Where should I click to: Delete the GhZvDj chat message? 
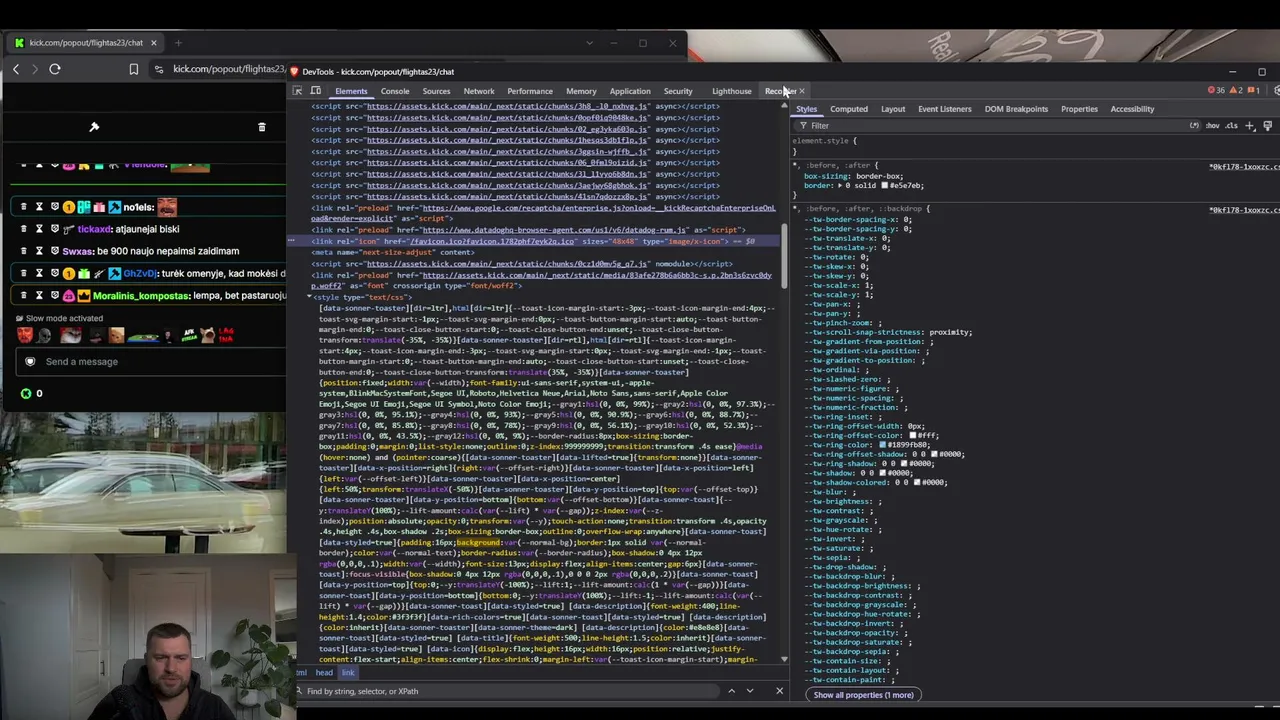coord(23,273)
